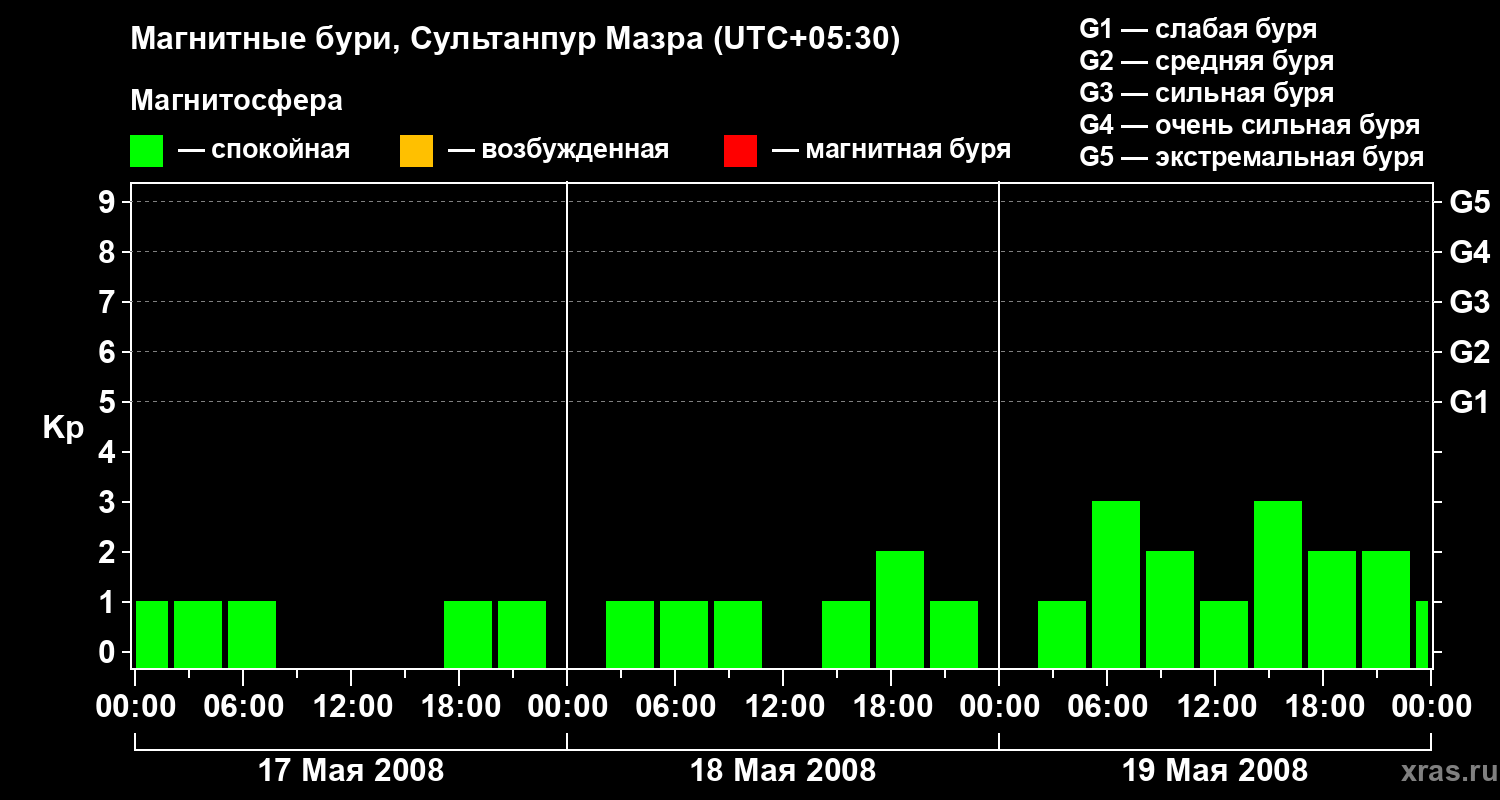Click the Kp 1 bar above 06:00 on 18 May
The width and height of the screenshot is (1500, 800).
[x=684, y=634]
